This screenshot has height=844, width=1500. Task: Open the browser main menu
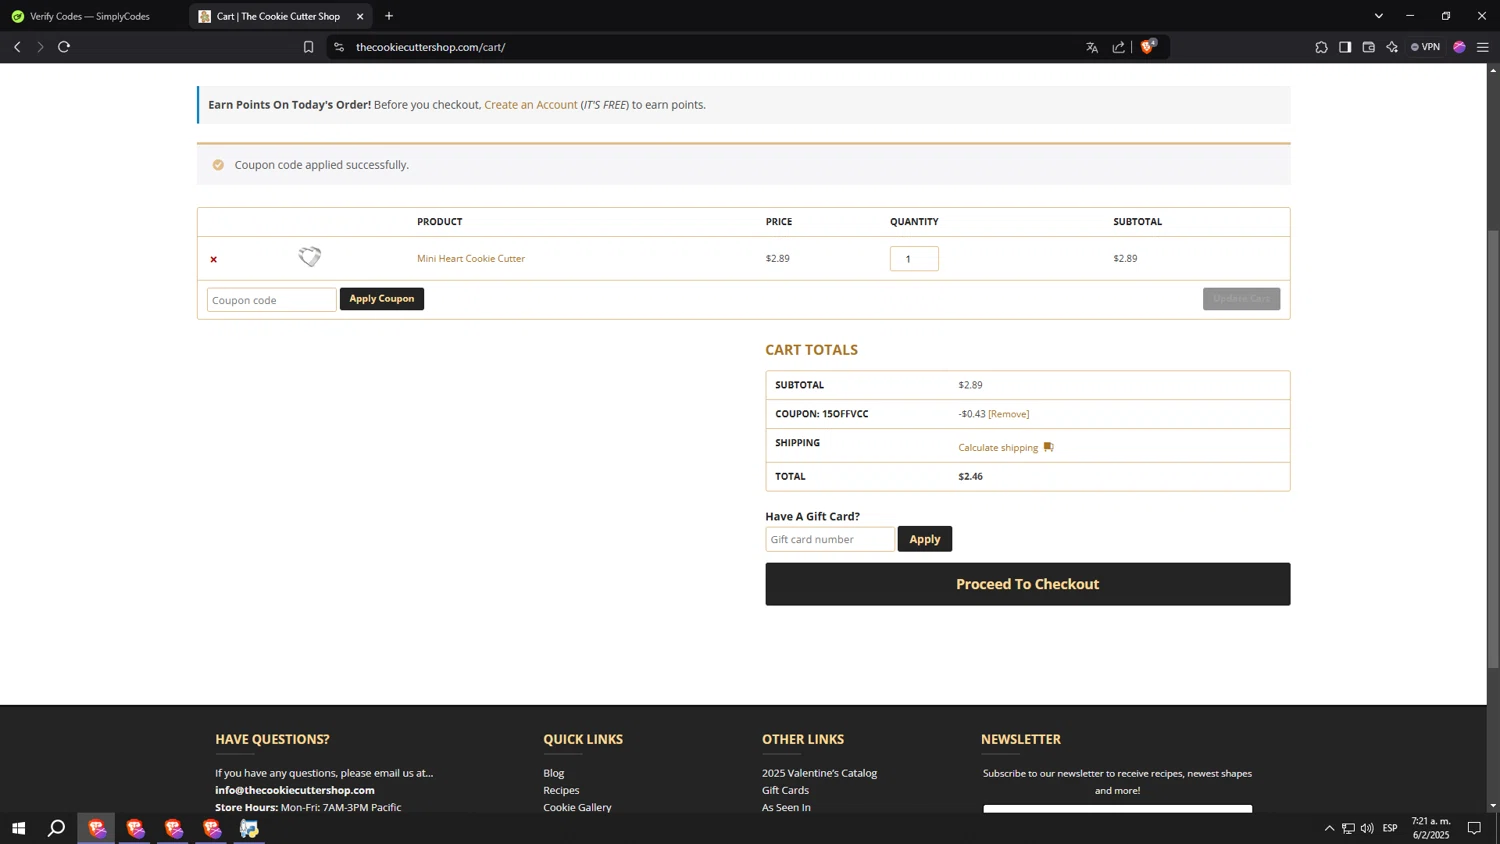click(x=1483, y=47)
